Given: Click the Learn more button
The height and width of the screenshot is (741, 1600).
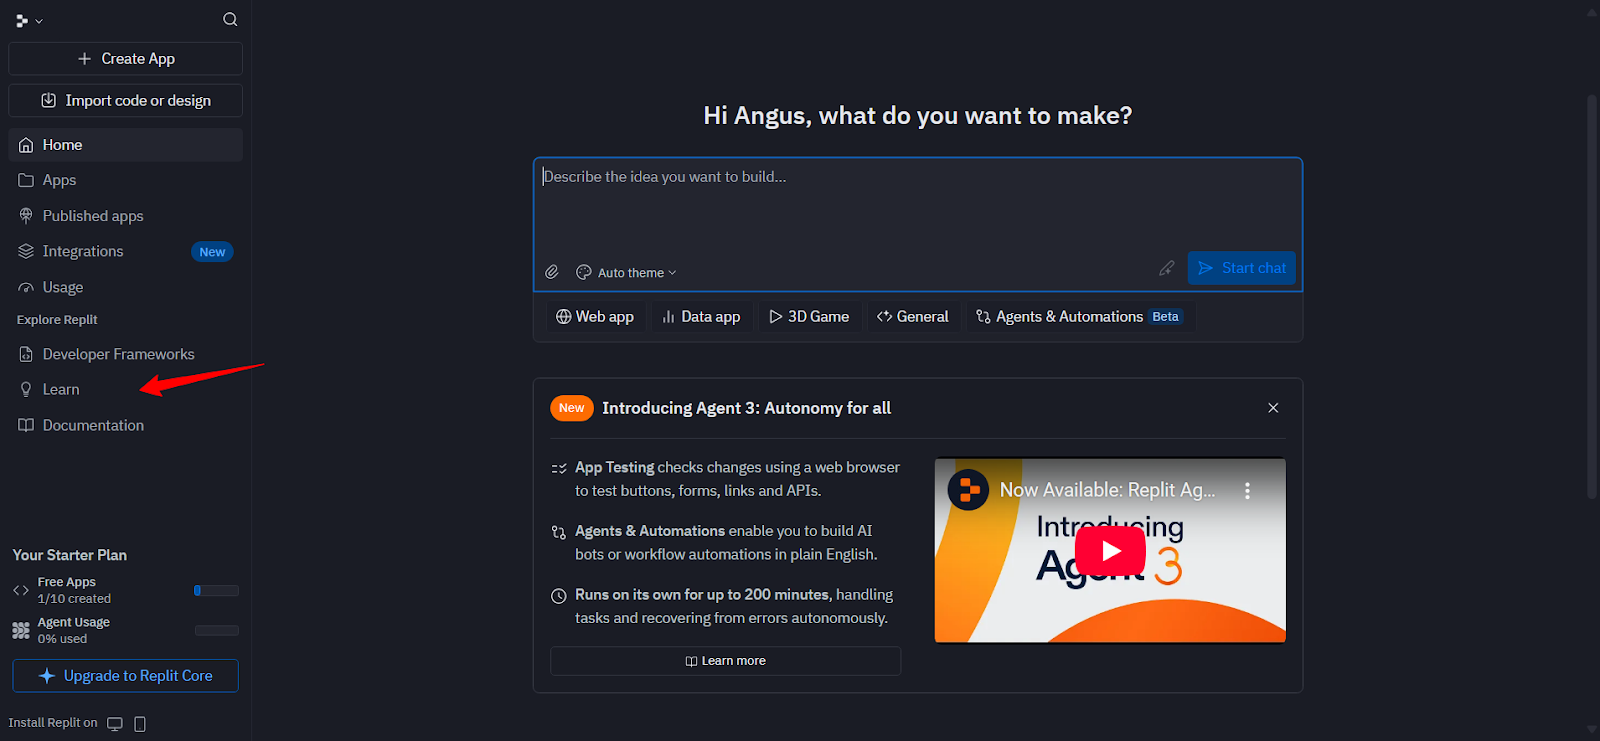Looking at the screenshot, I should (x=726, y=661).
